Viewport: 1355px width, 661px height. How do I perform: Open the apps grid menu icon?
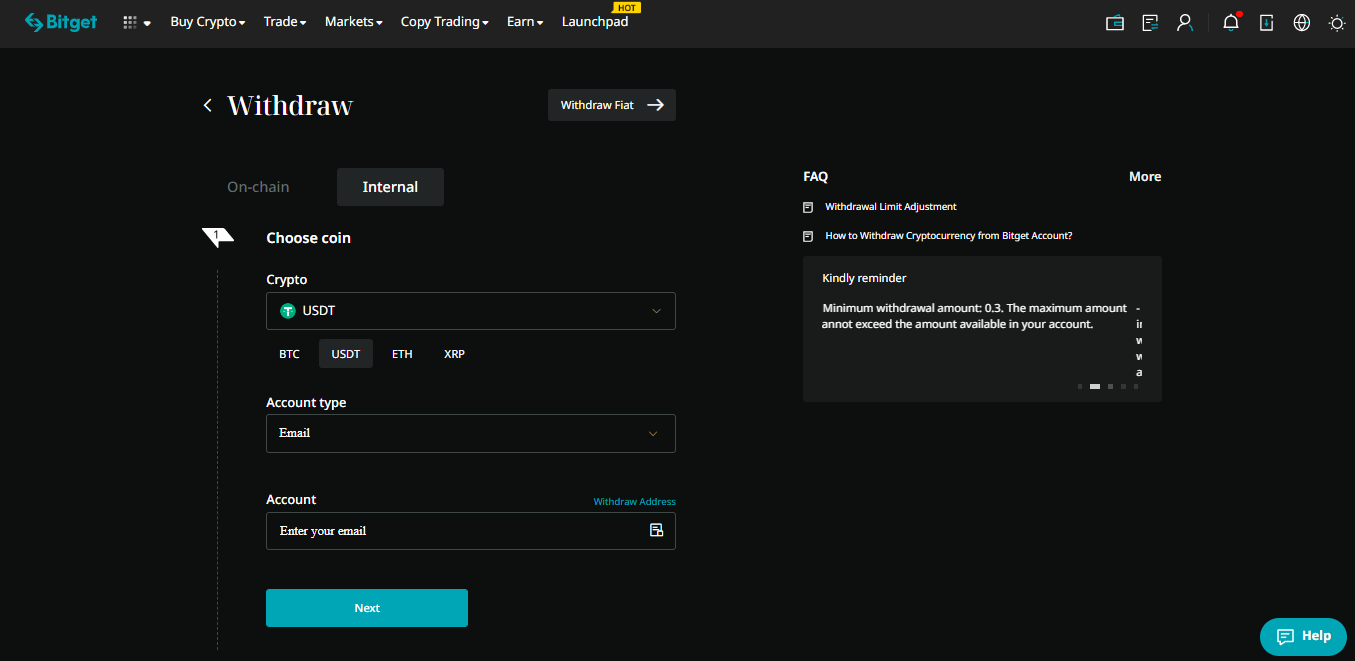(130, 22)
